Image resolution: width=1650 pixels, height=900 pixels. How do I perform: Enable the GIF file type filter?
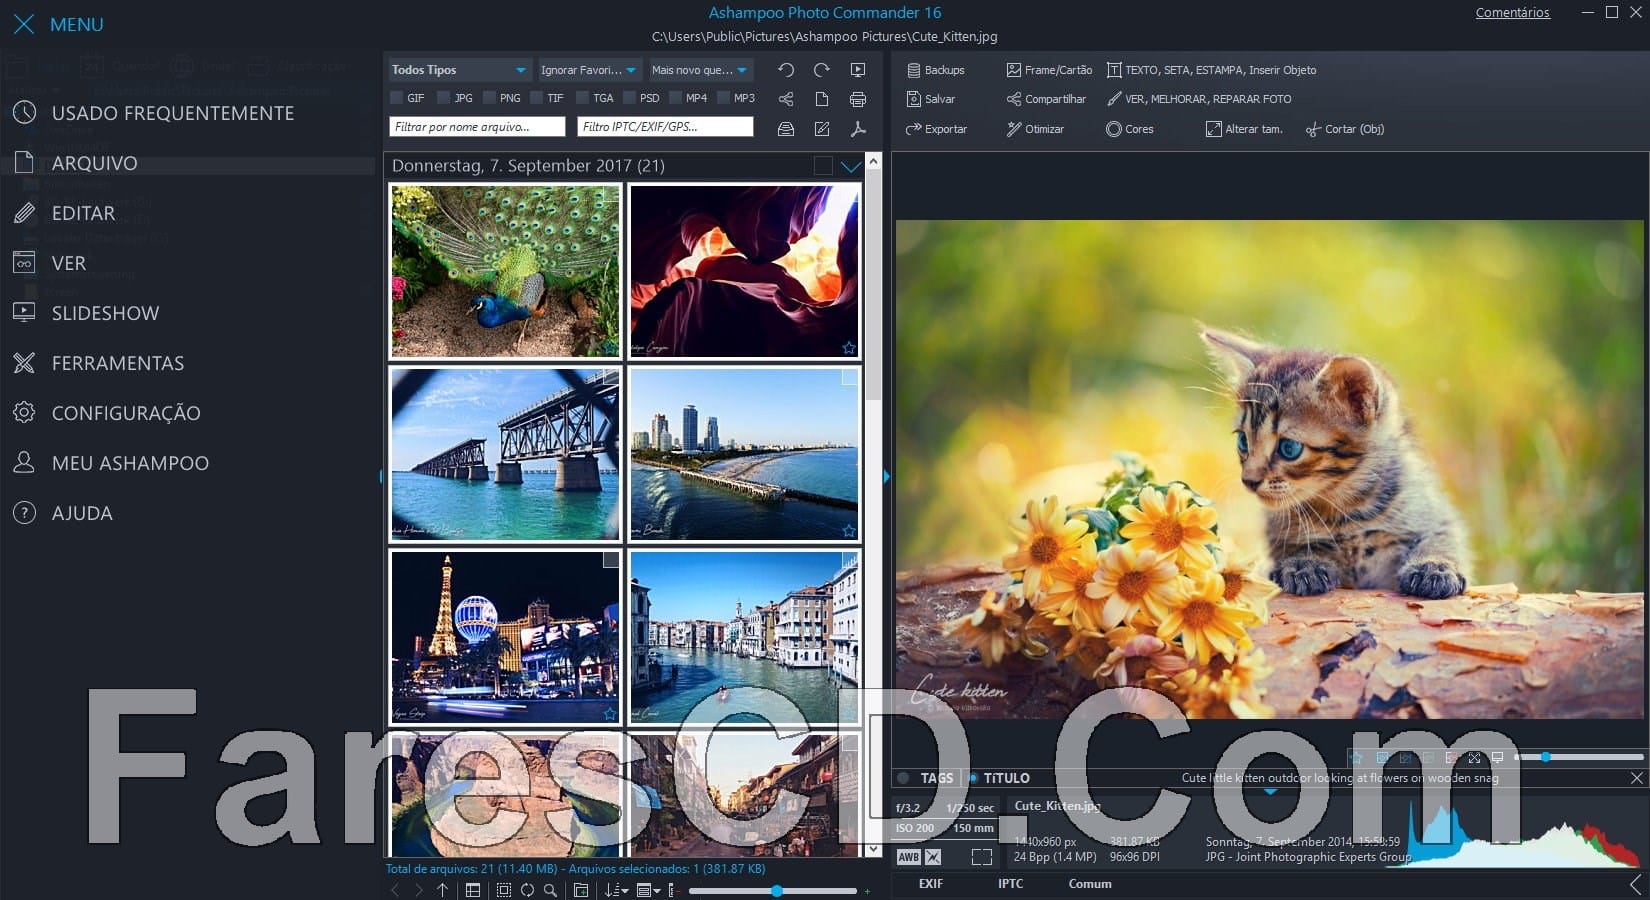pyautogui.click(x=397, y=98)
